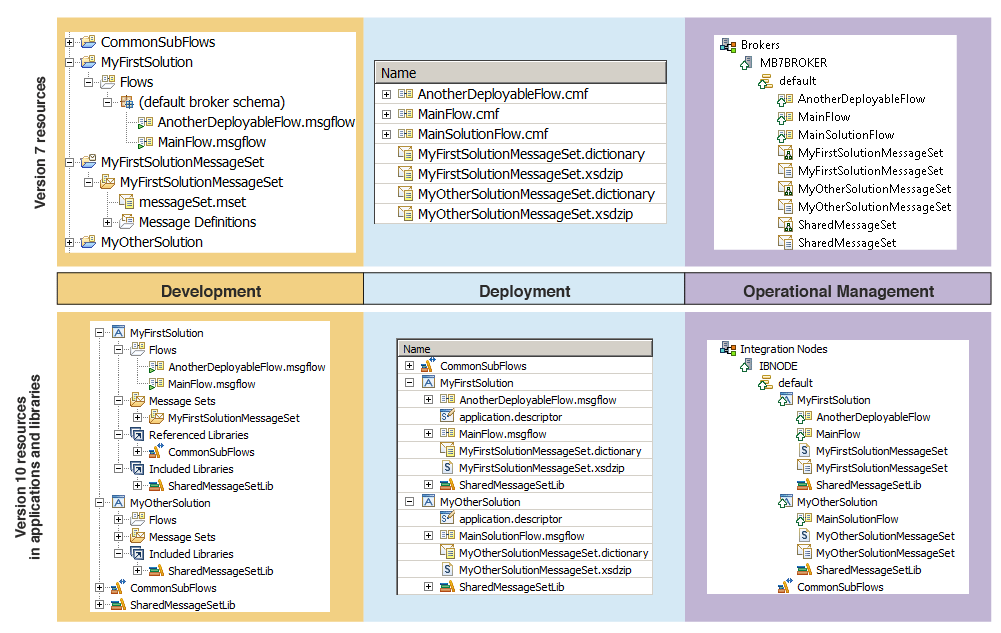The width and height of the screenshot is (1001, 633).
Task: Select the Development header tab
Action: pyautogui.click(x=210, y=291)
